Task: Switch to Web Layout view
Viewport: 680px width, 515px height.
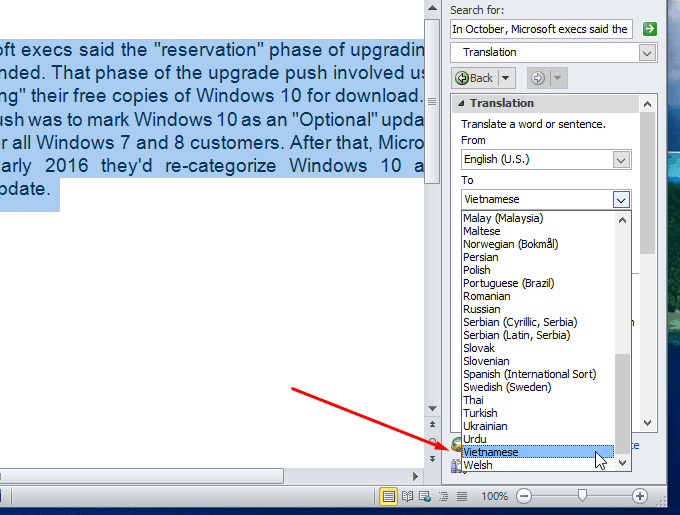Action: 424,496
